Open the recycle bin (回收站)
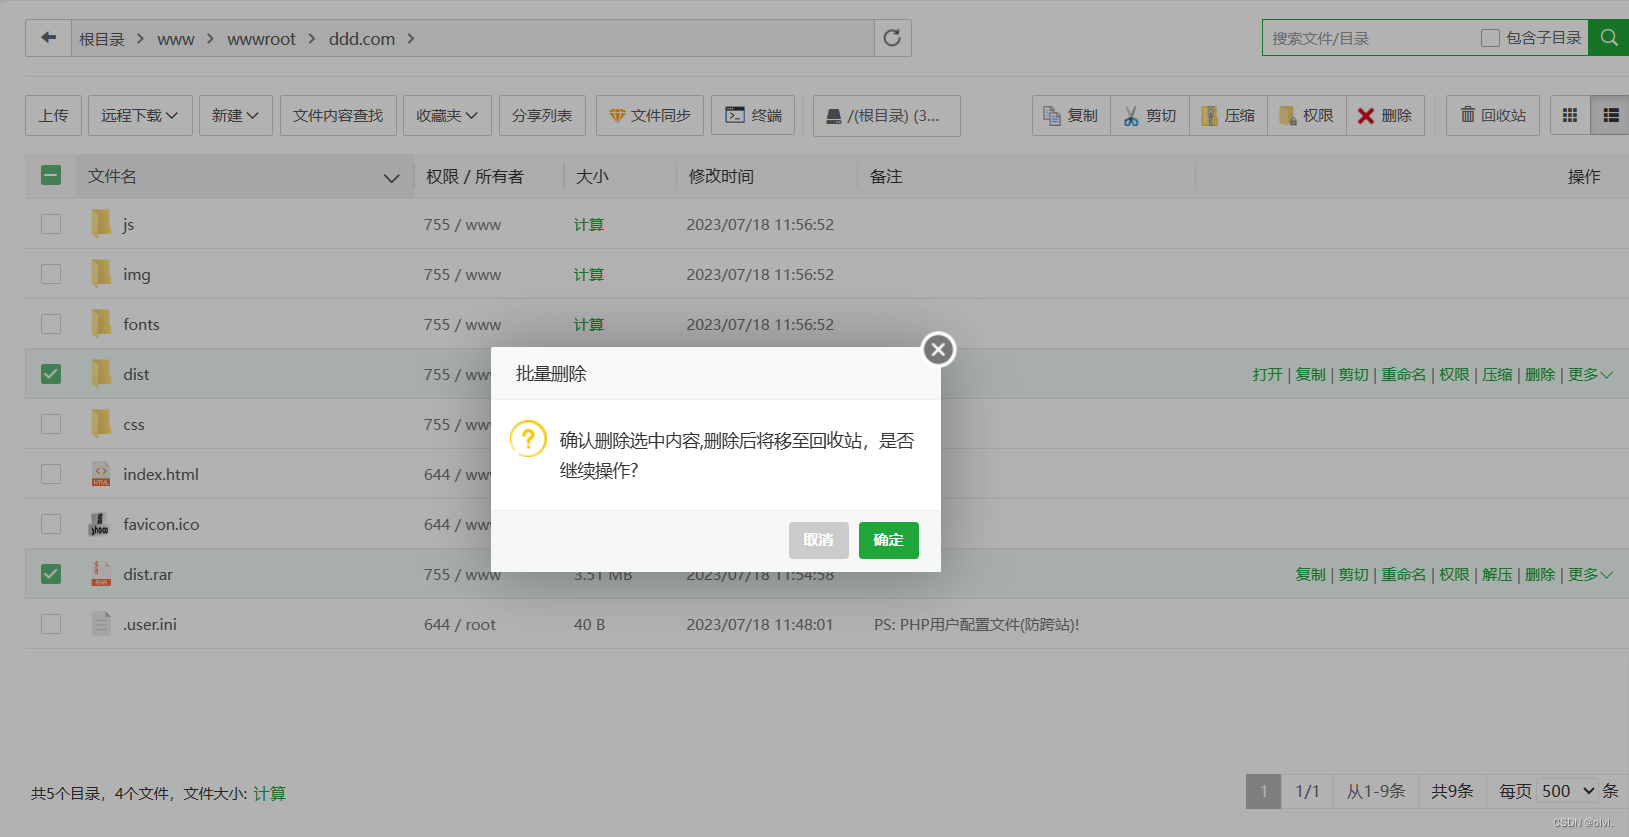The height and width of the screenshot is (837, 1629). pyautogui.click(x=1493, y=116)
